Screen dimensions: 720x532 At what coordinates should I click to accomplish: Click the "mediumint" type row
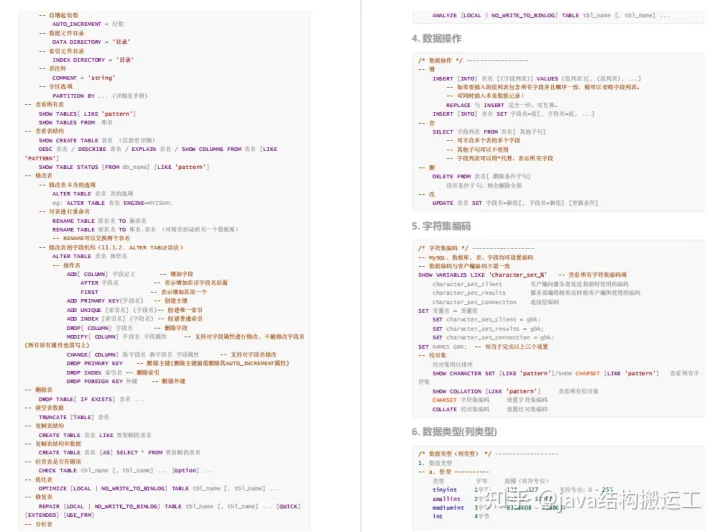pos(499,508)
